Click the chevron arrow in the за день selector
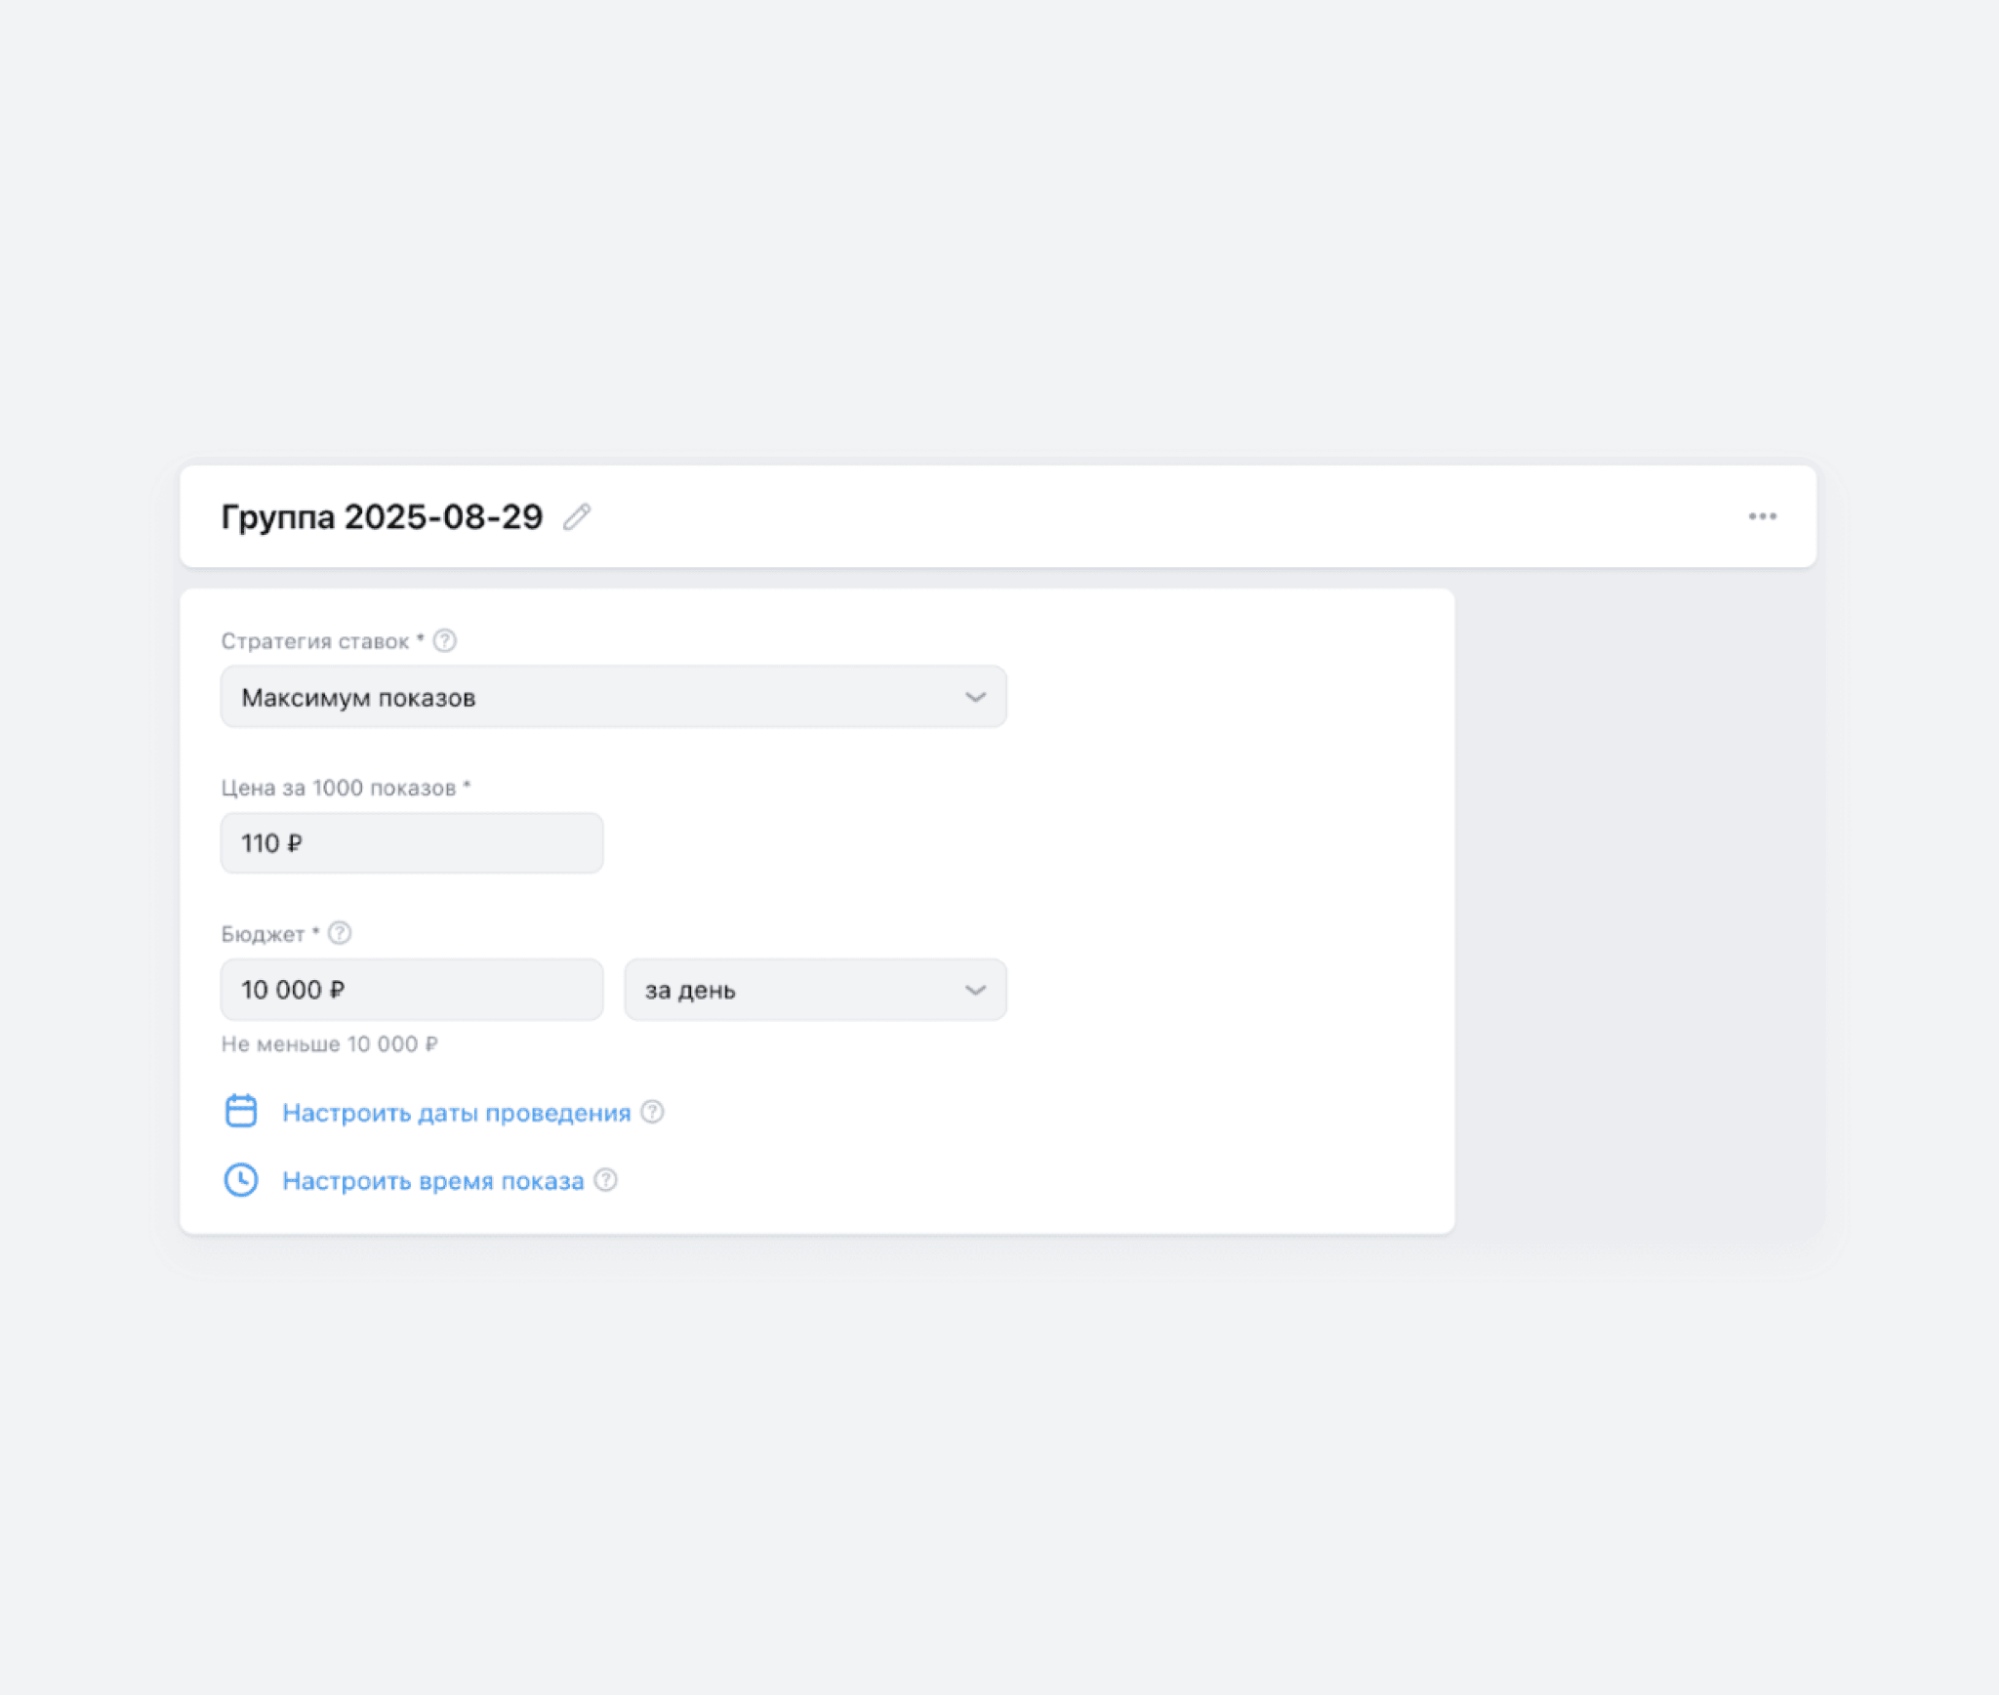1999x1696 pixels. coord(975,990)
